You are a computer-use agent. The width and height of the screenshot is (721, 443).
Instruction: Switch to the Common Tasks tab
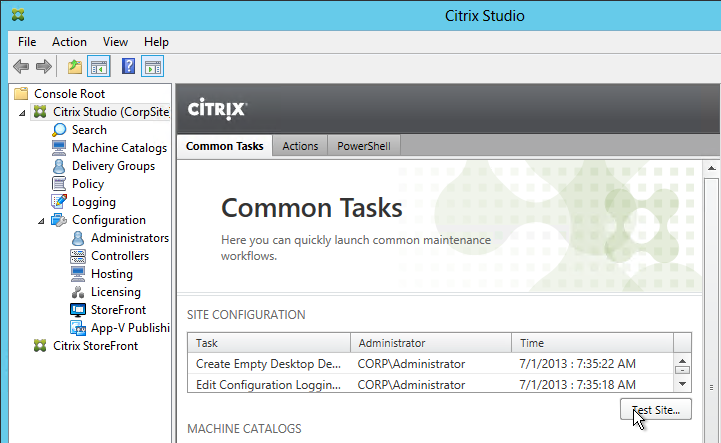(224, 146)
